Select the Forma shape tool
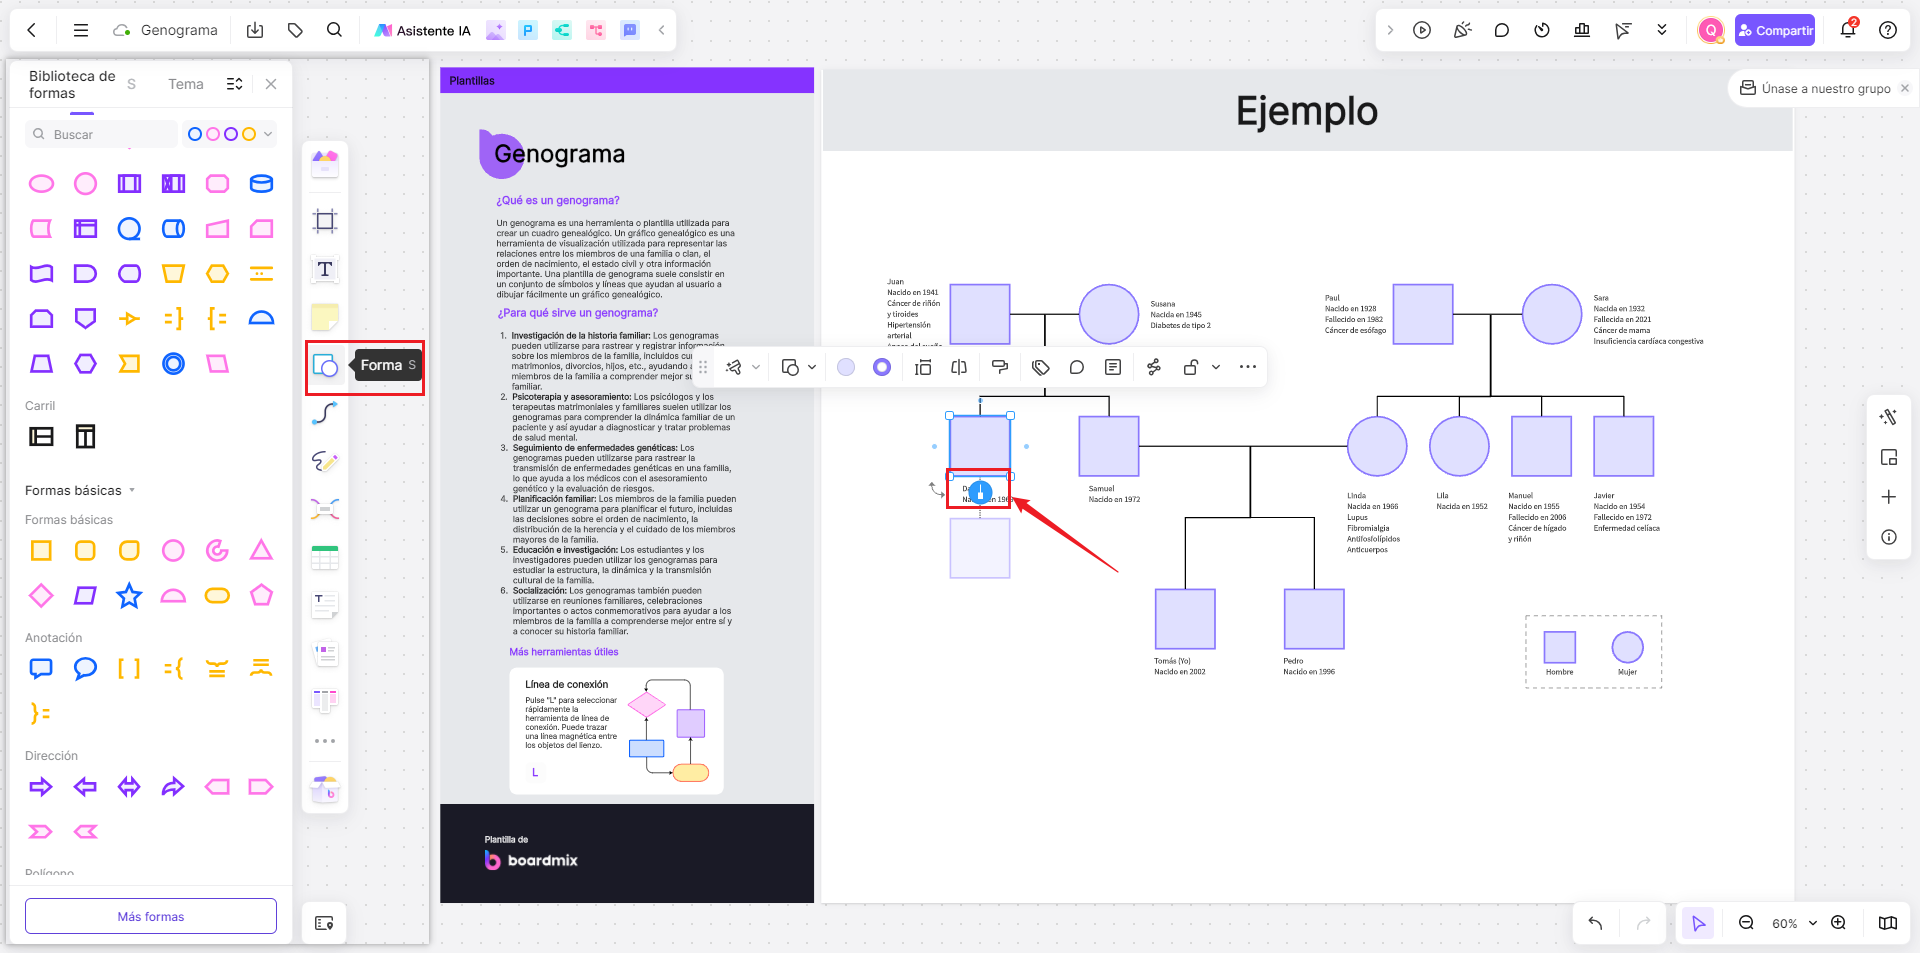The height and width of the screenshot is (953, 1920). coord(325,366)
